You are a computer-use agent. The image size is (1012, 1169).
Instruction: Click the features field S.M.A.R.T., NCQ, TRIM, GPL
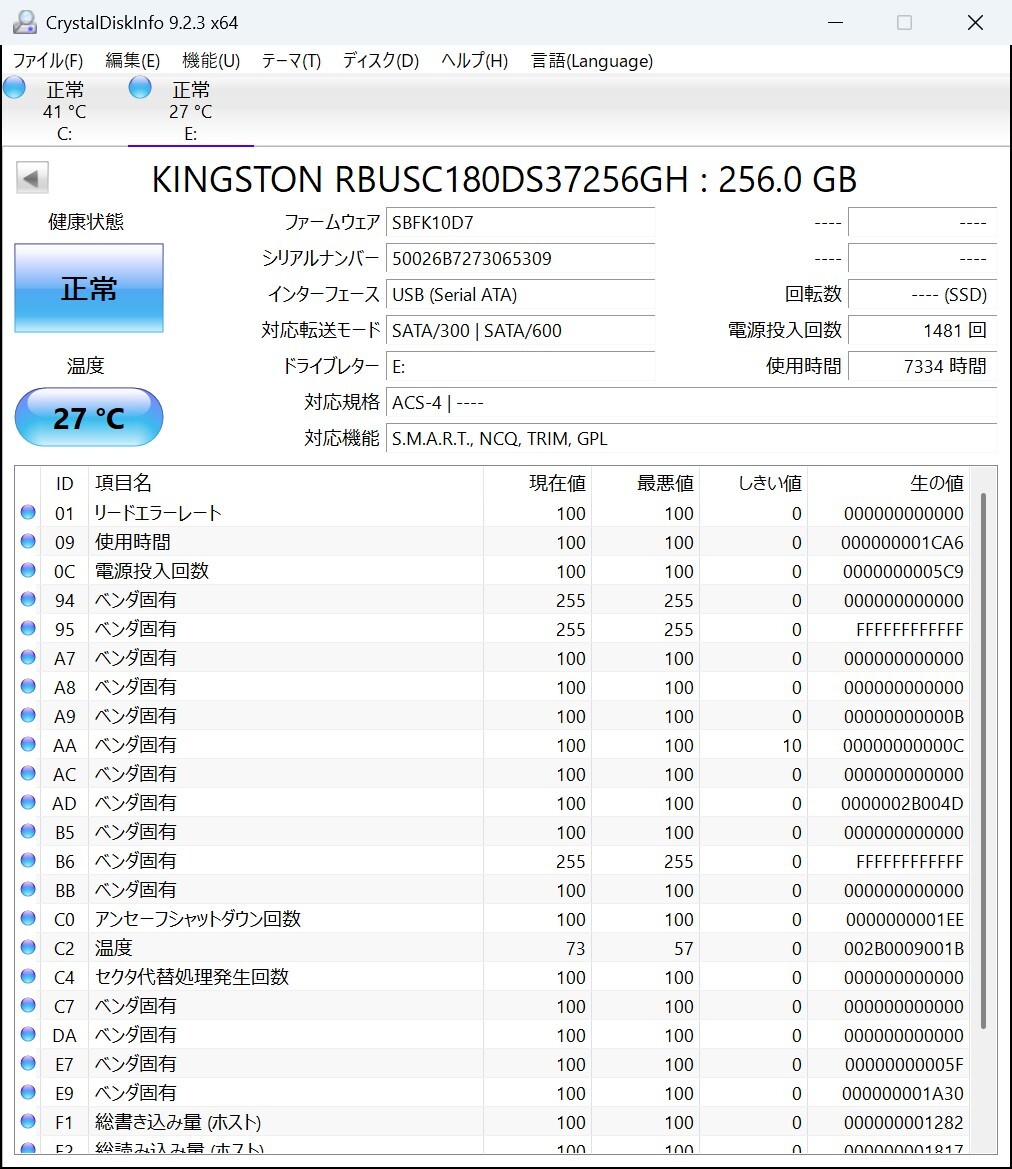coord(691,438)
